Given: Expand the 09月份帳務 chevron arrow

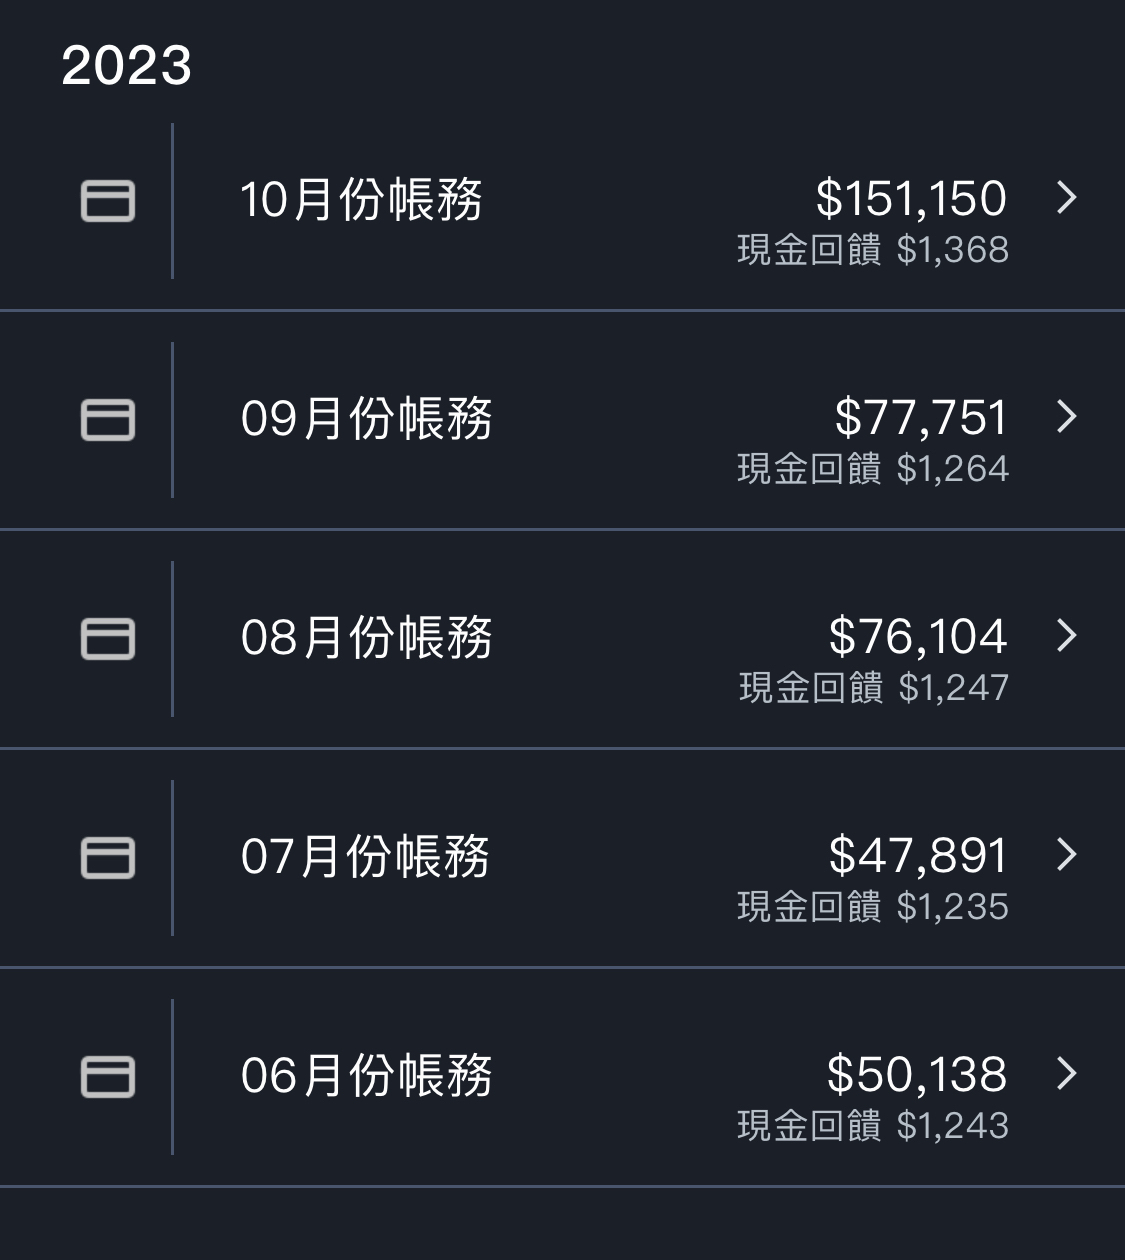Looking at the screenshot, I should pyautogui.click(x=1067, y=416).
